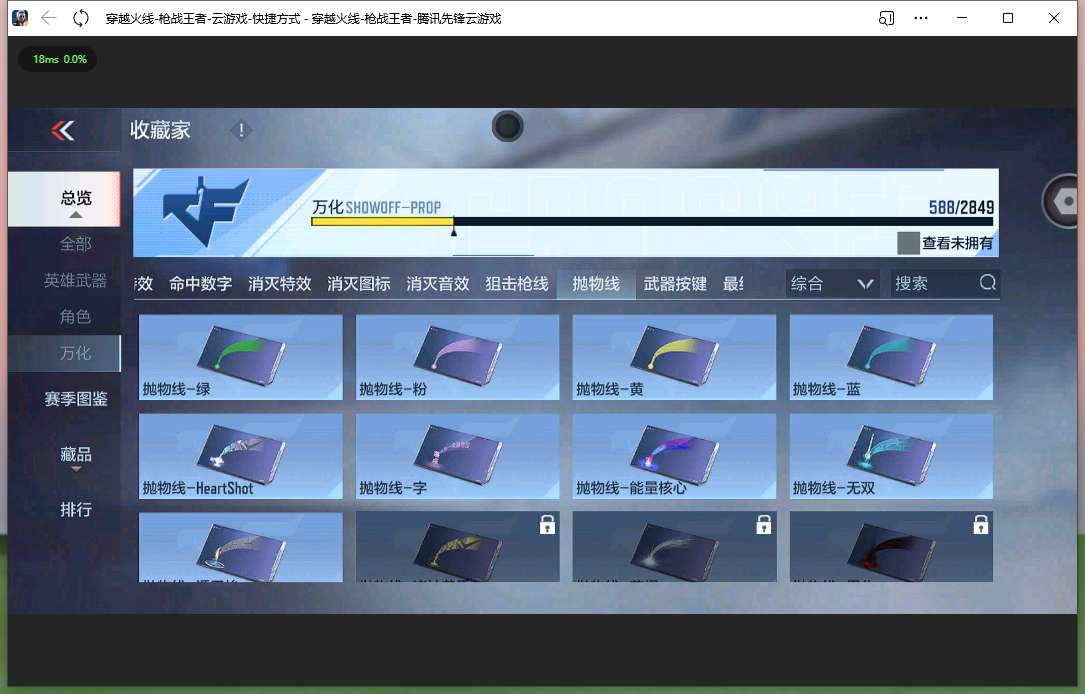The width and height of the screenshot is (1085, 694).
Task: Switch to the 武器按键 tab
Action: click(x=675, y=284)
